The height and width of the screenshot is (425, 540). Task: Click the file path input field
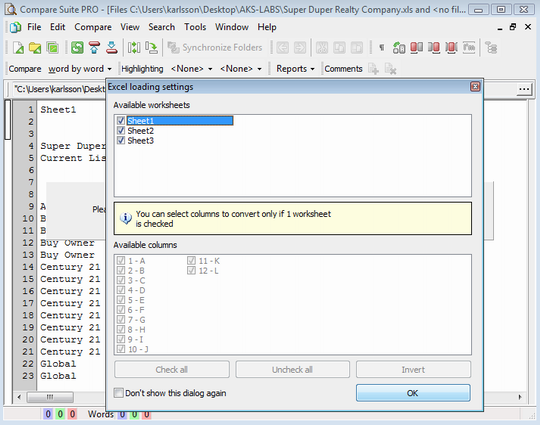coord(59,89)
